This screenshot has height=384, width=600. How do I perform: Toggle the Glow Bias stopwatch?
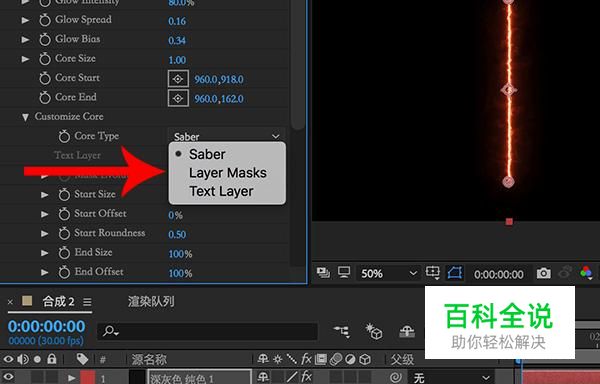coord(45,39)
